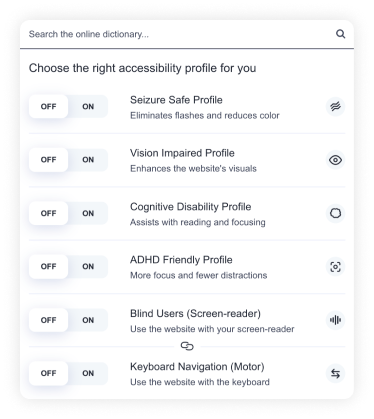
Task: Click the Keyboard Navigation arrows icon
Action: [x=335, y=374]
